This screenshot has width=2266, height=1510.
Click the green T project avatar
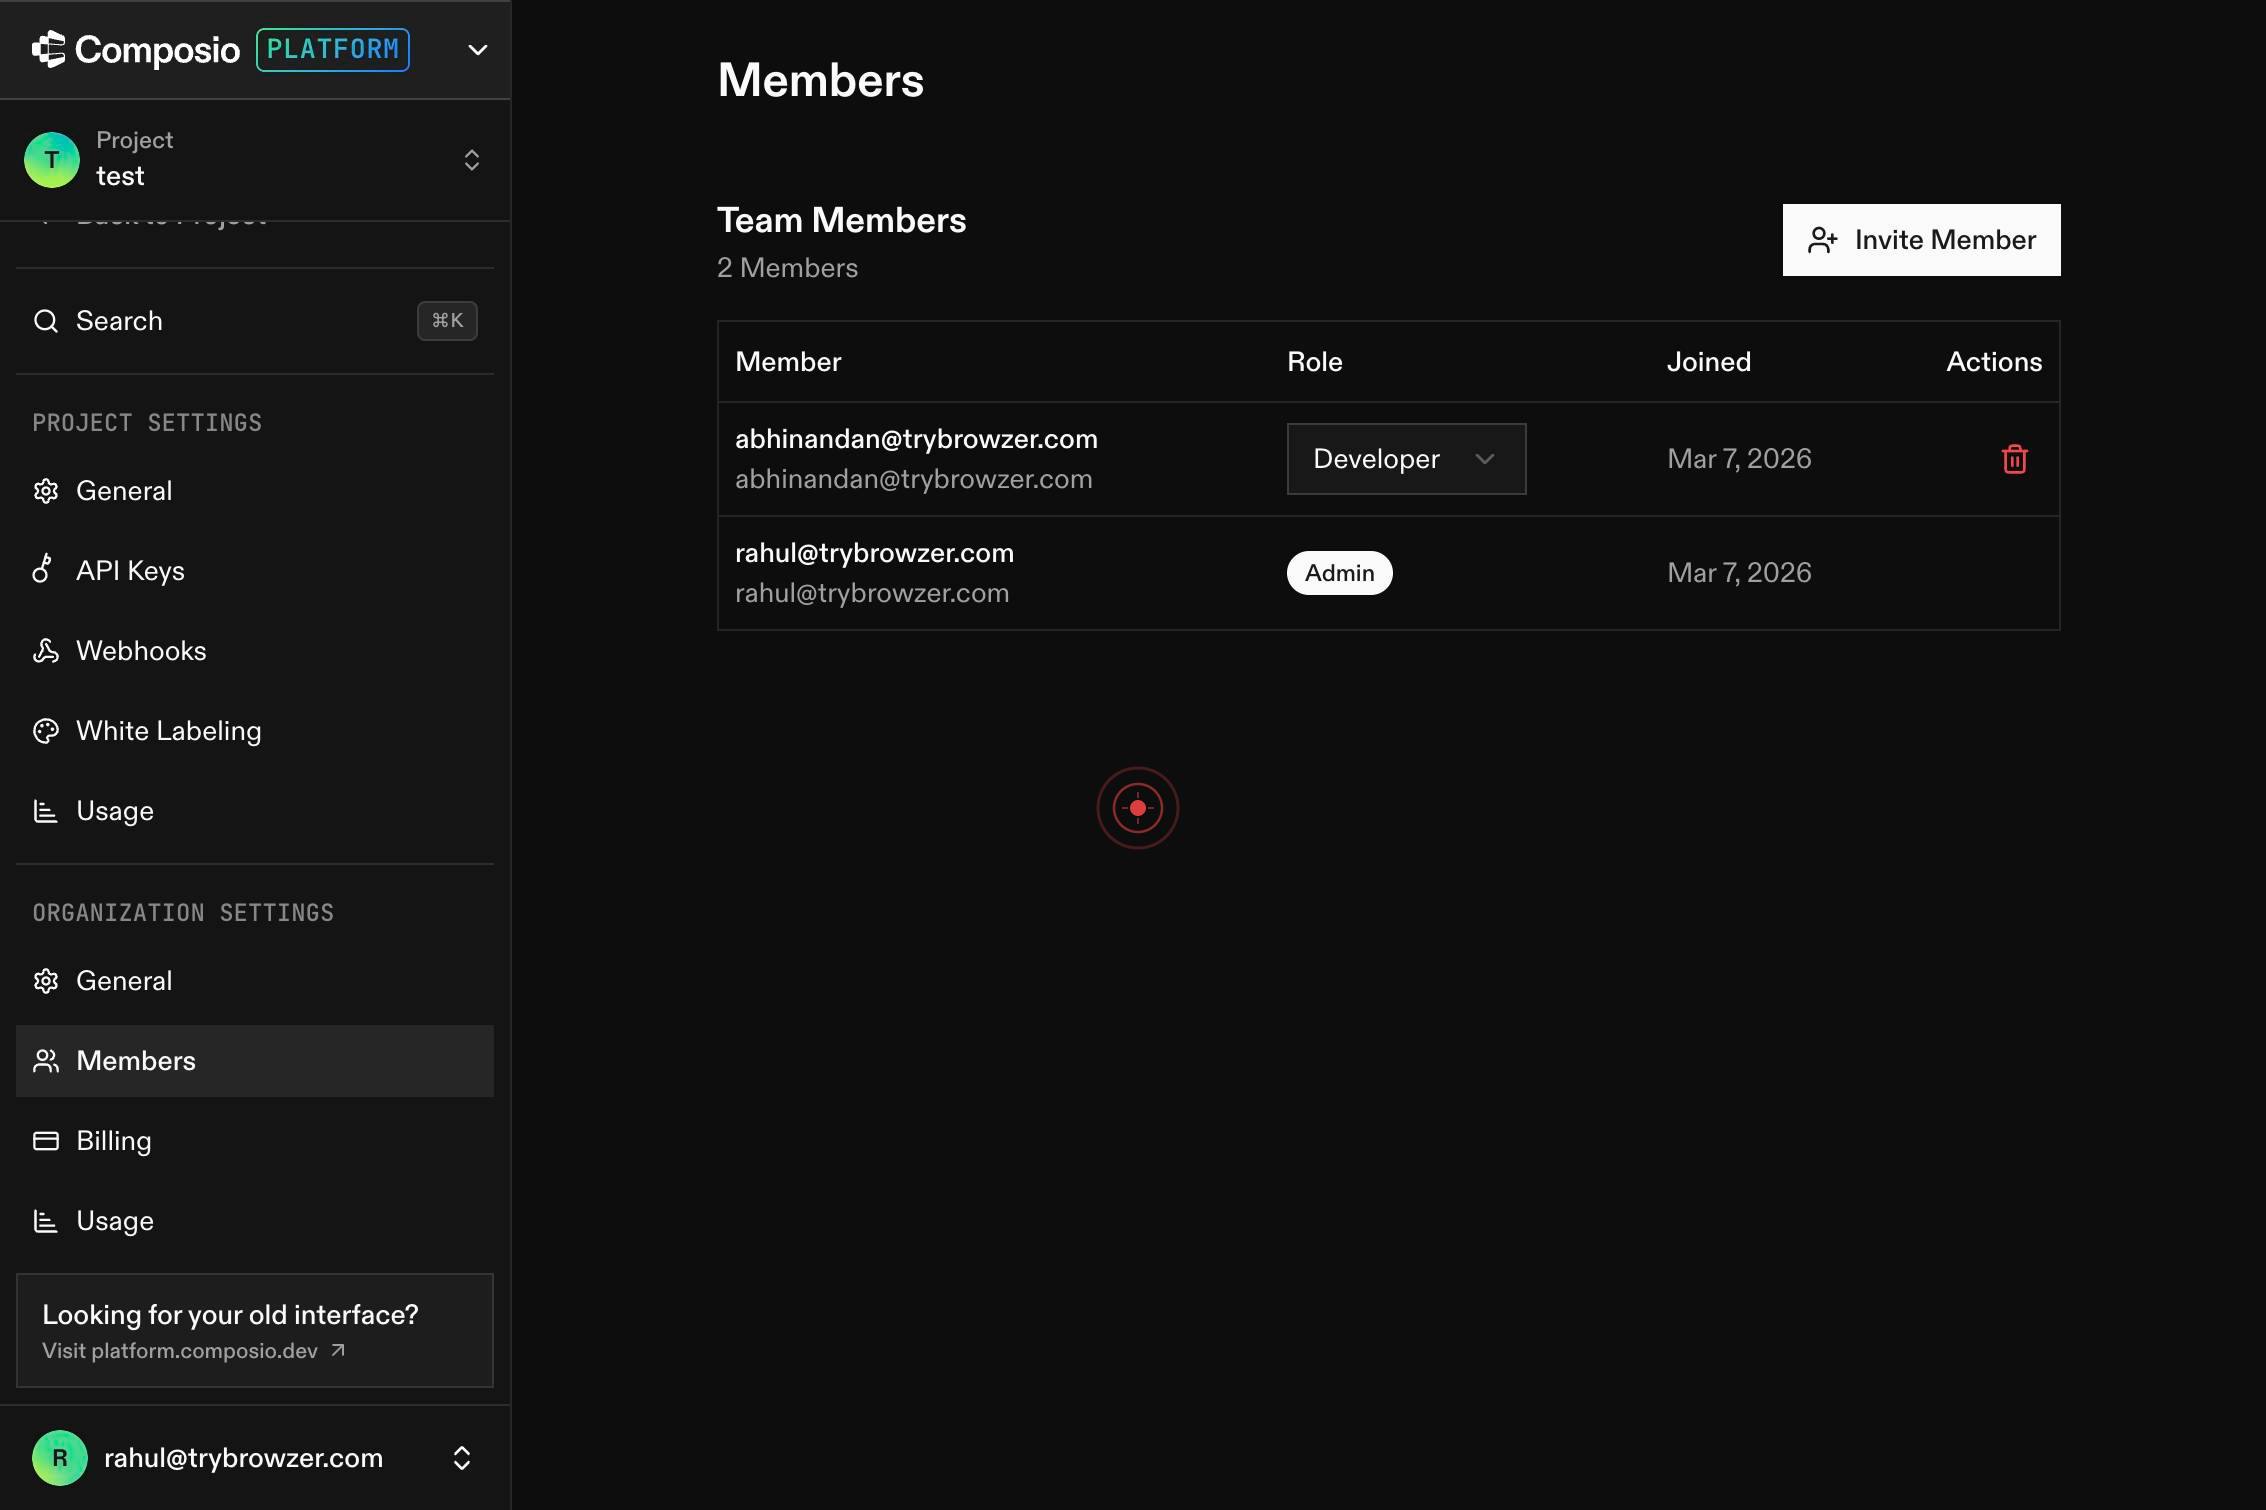tap(52, 160)
